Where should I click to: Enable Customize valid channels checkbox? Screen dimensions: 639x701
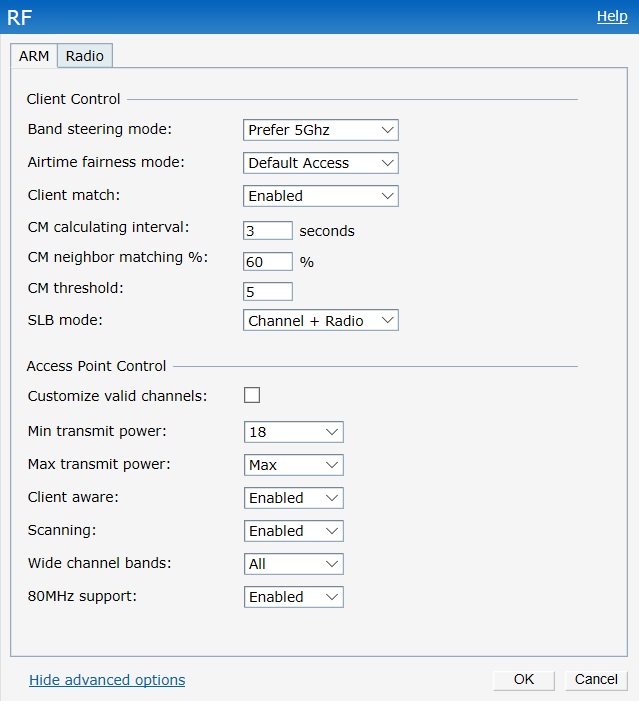coord(252,395)
